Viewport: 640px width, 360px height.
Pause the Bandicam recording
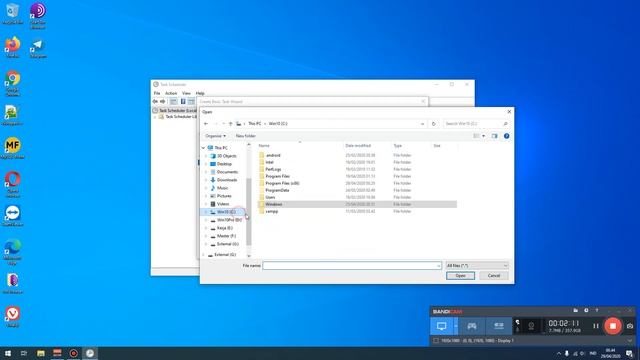tap(596, 326)
